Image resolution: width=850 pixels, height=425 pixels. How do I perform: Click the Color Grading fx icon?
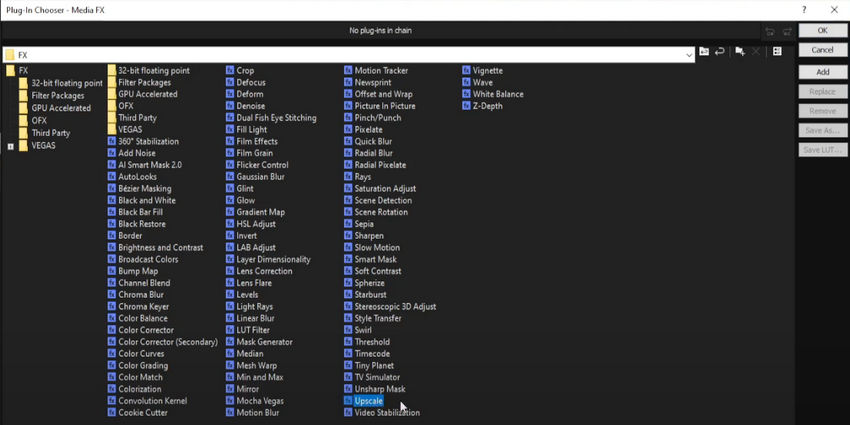pos(111,366)
